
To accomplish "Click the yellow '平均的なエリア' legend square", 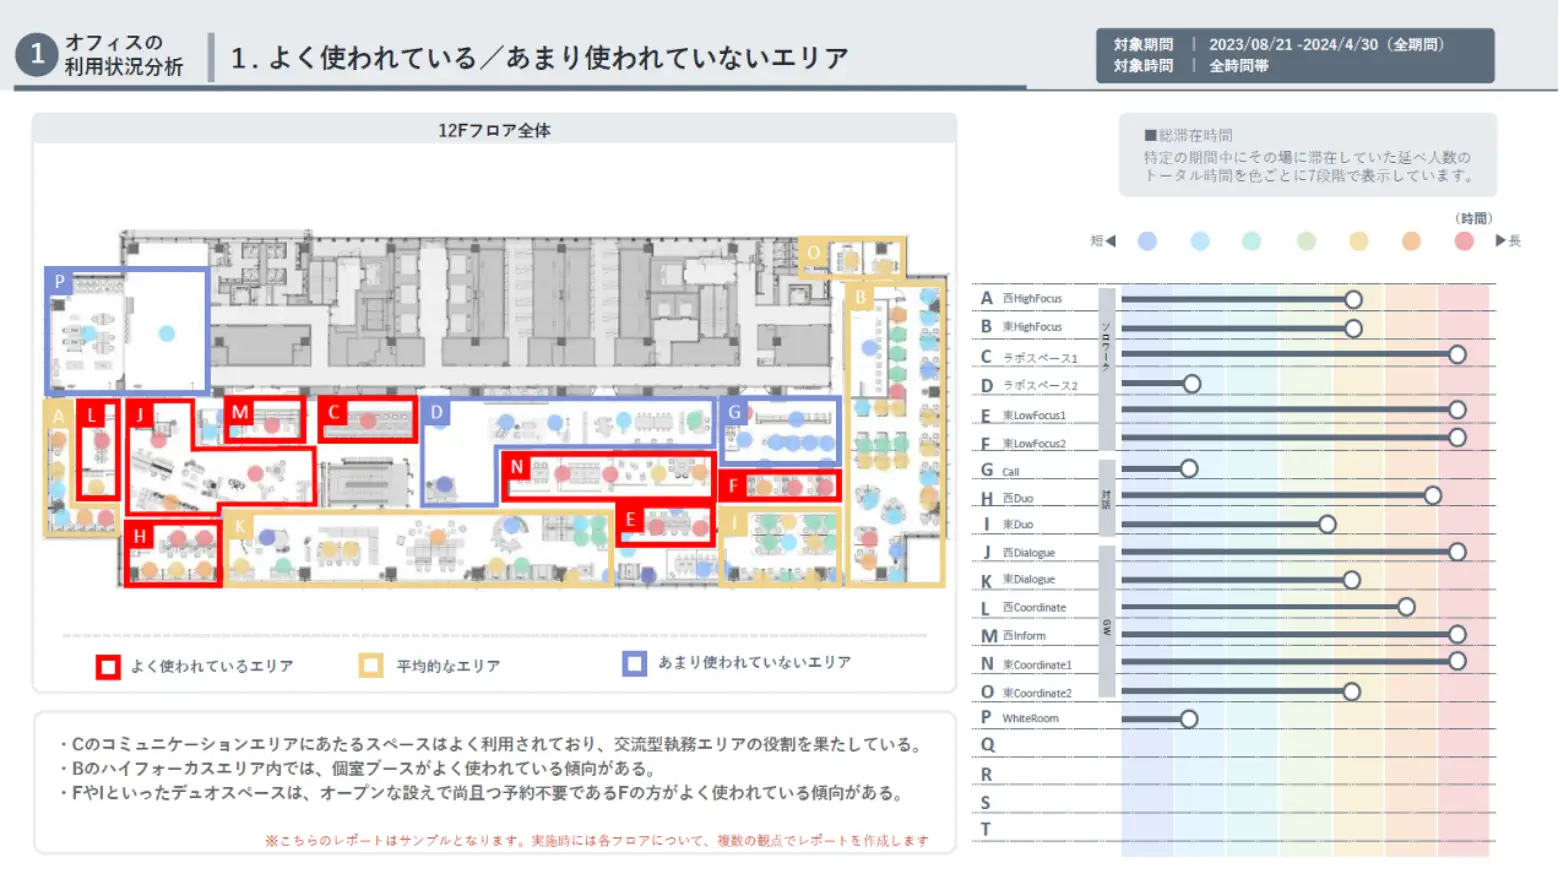I will tap(371, 666).
